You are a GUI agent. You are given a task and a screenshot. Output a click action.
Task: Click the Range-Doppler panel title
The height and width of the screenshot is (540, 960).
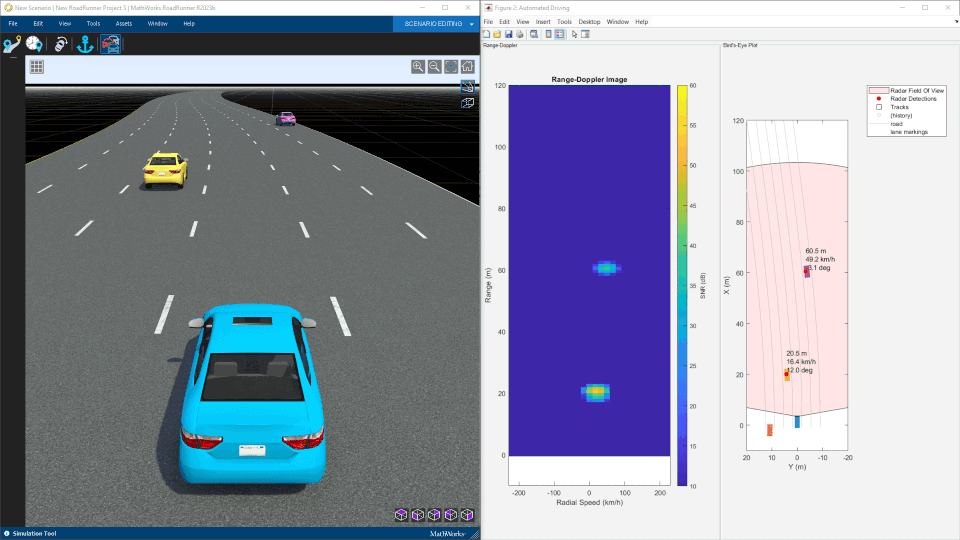pyautogui.click(x=500, y=45)
